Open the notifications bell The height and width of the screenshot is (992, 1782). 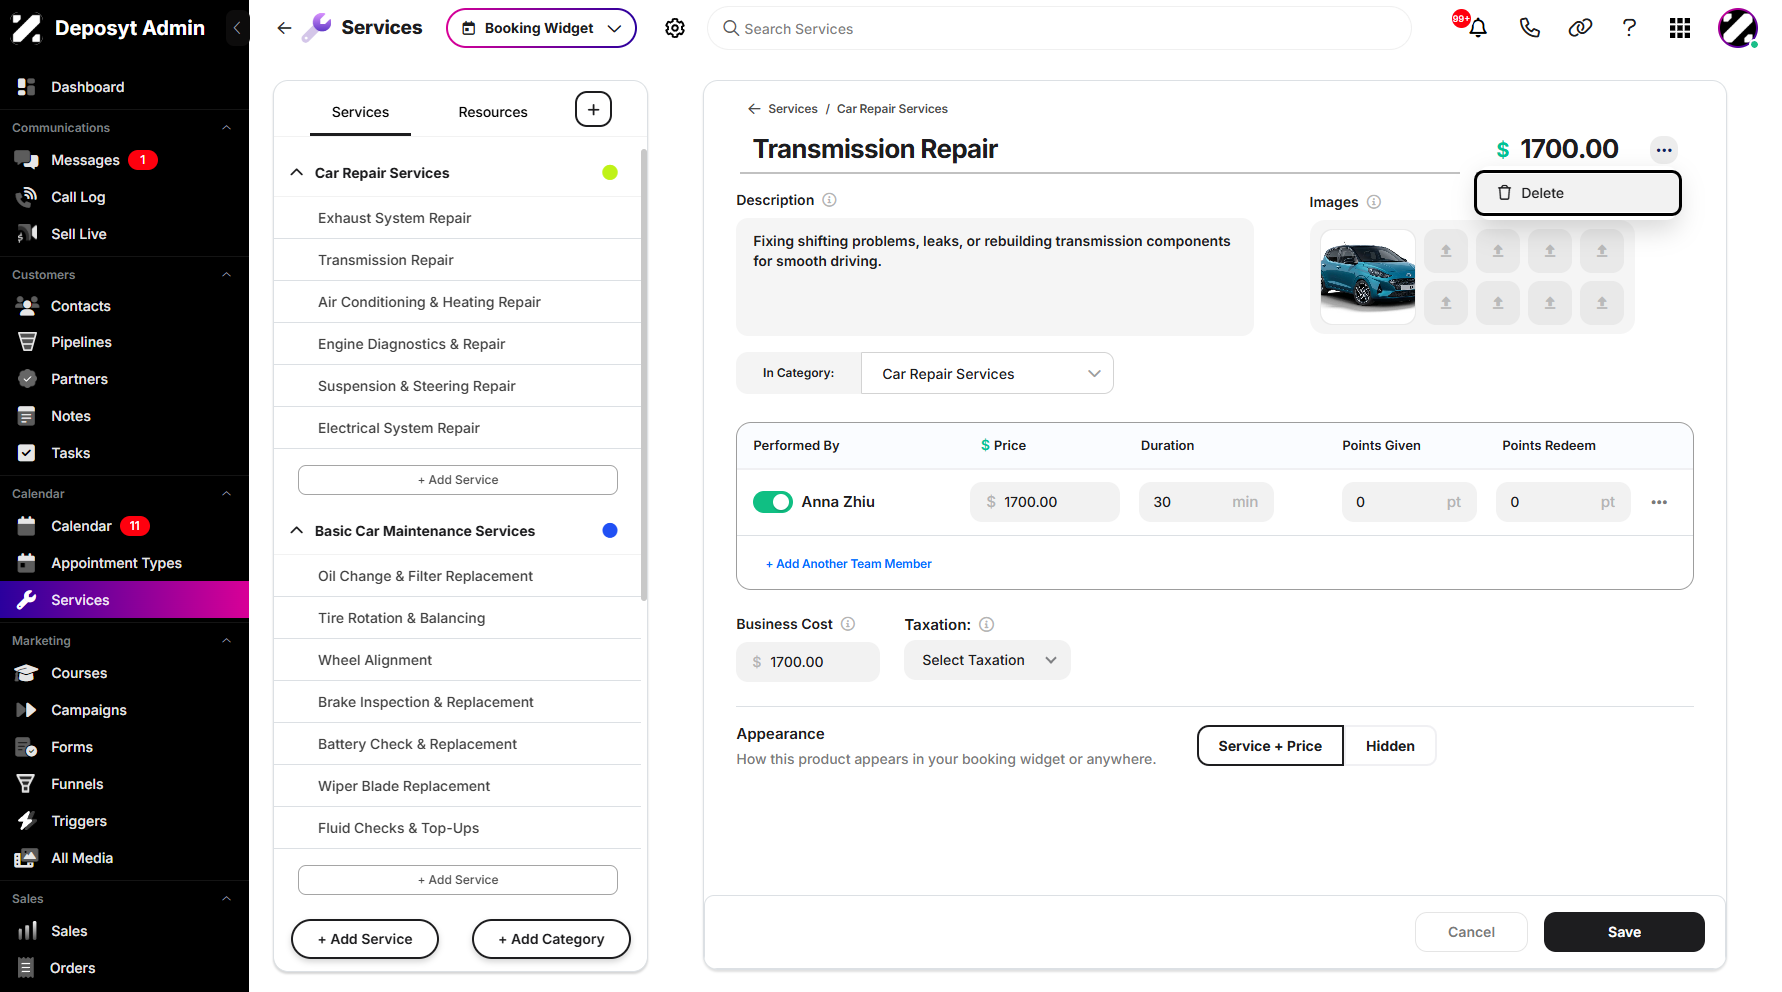(x=1478, y=28)
